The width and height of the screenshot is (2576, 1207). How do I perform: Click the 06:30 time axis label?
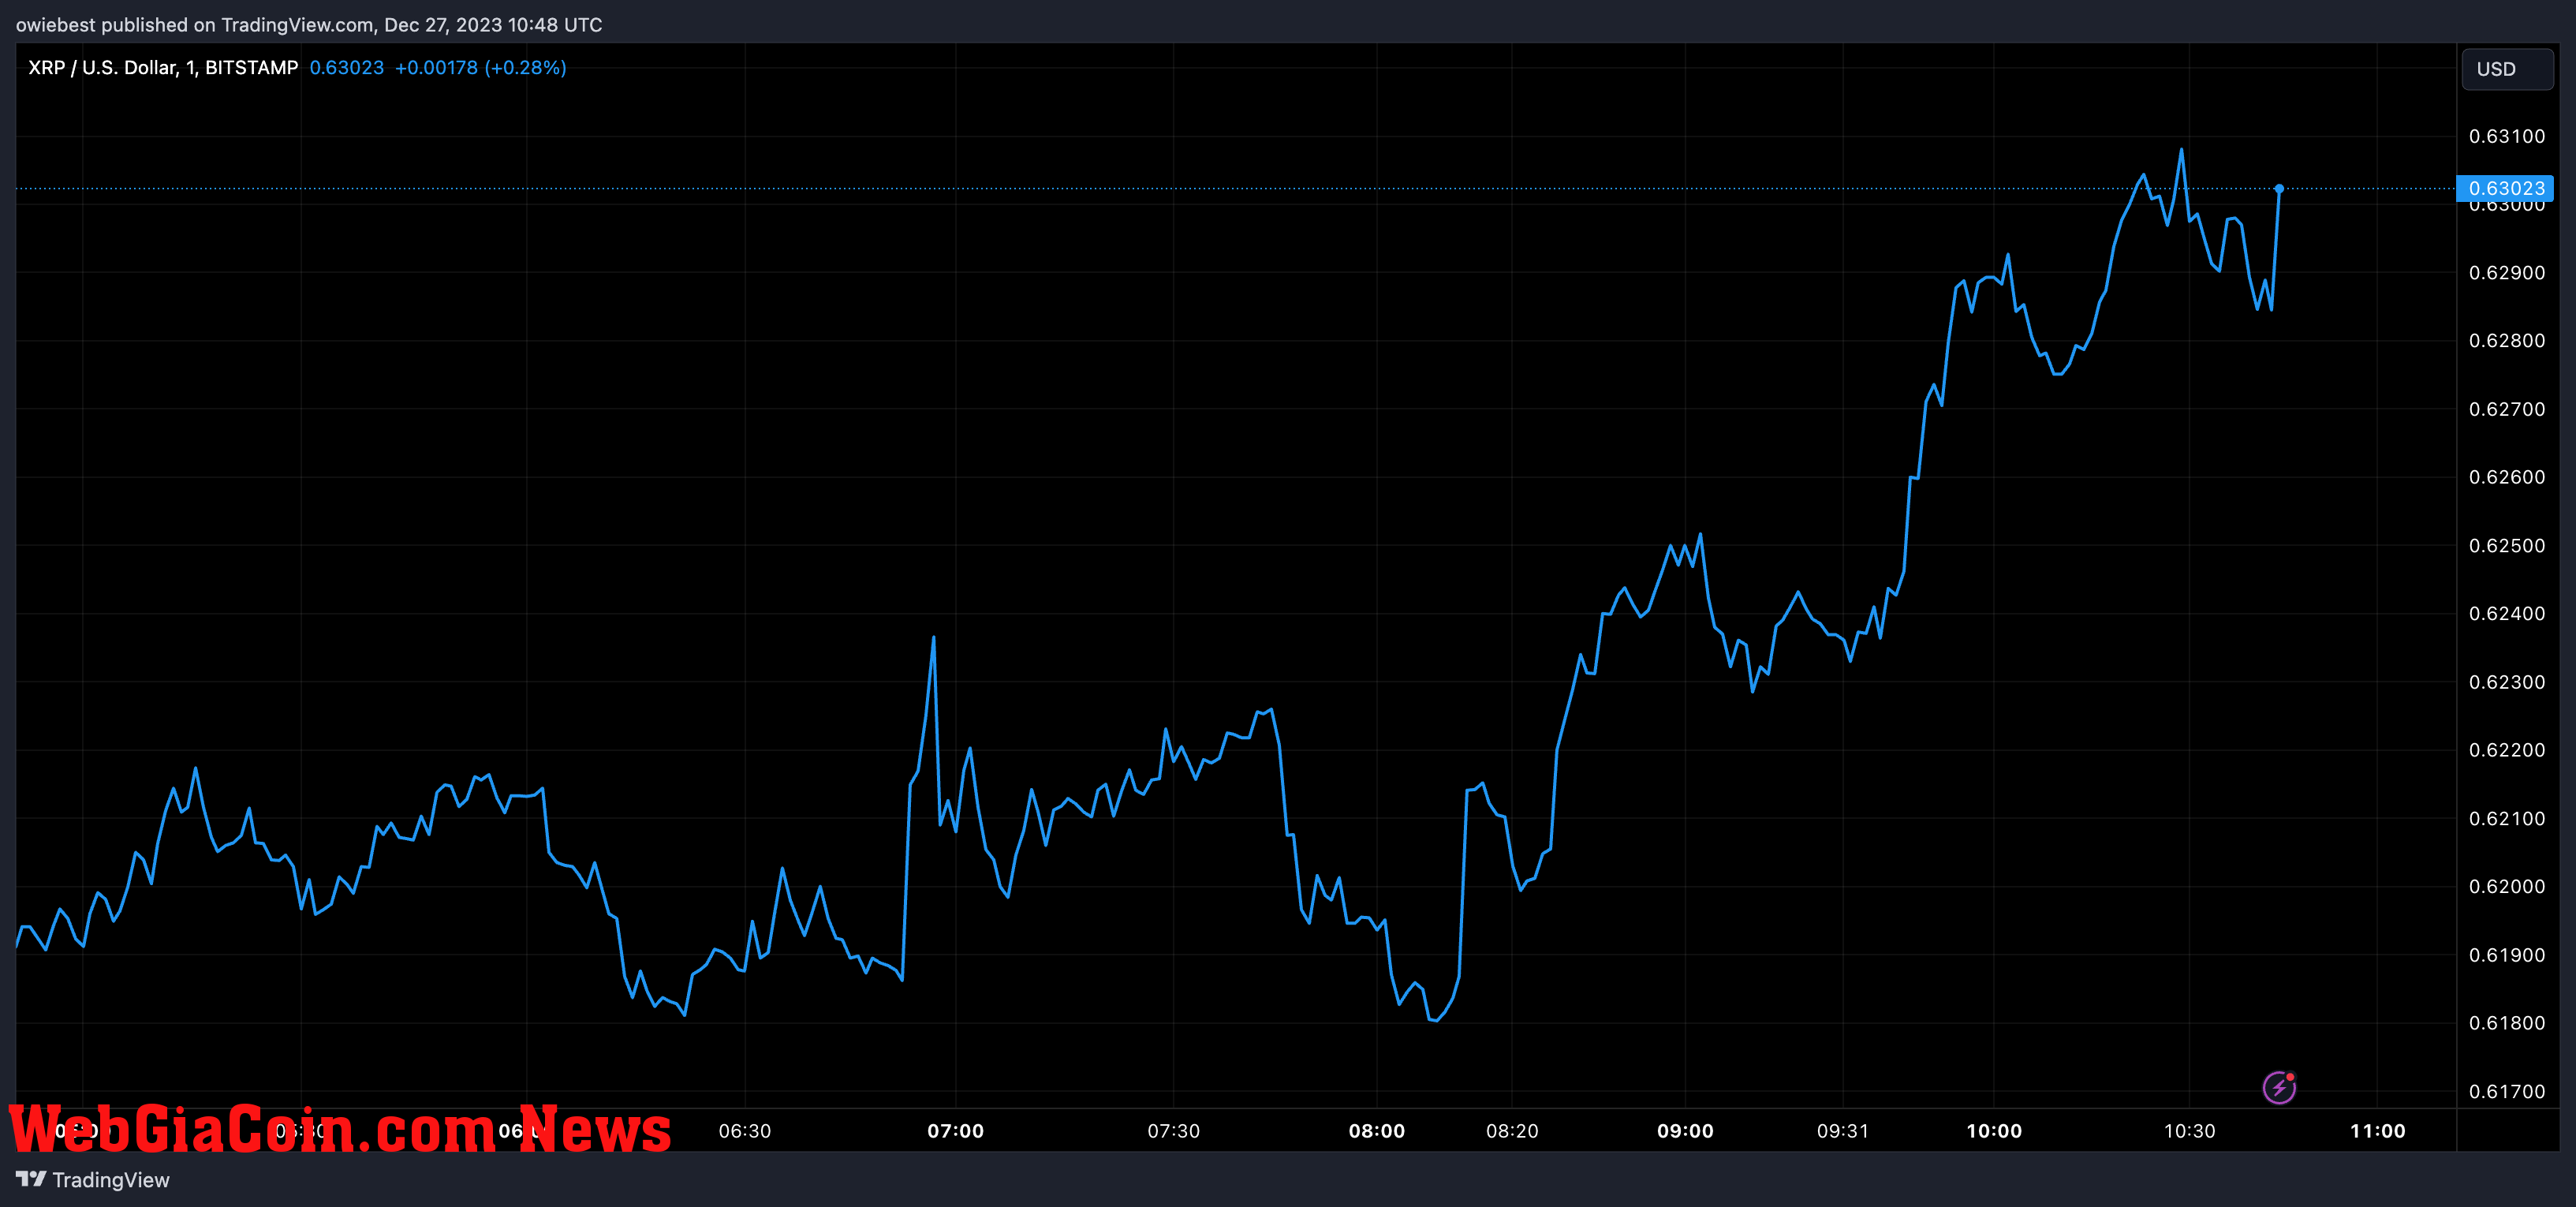pos(745,1131)
